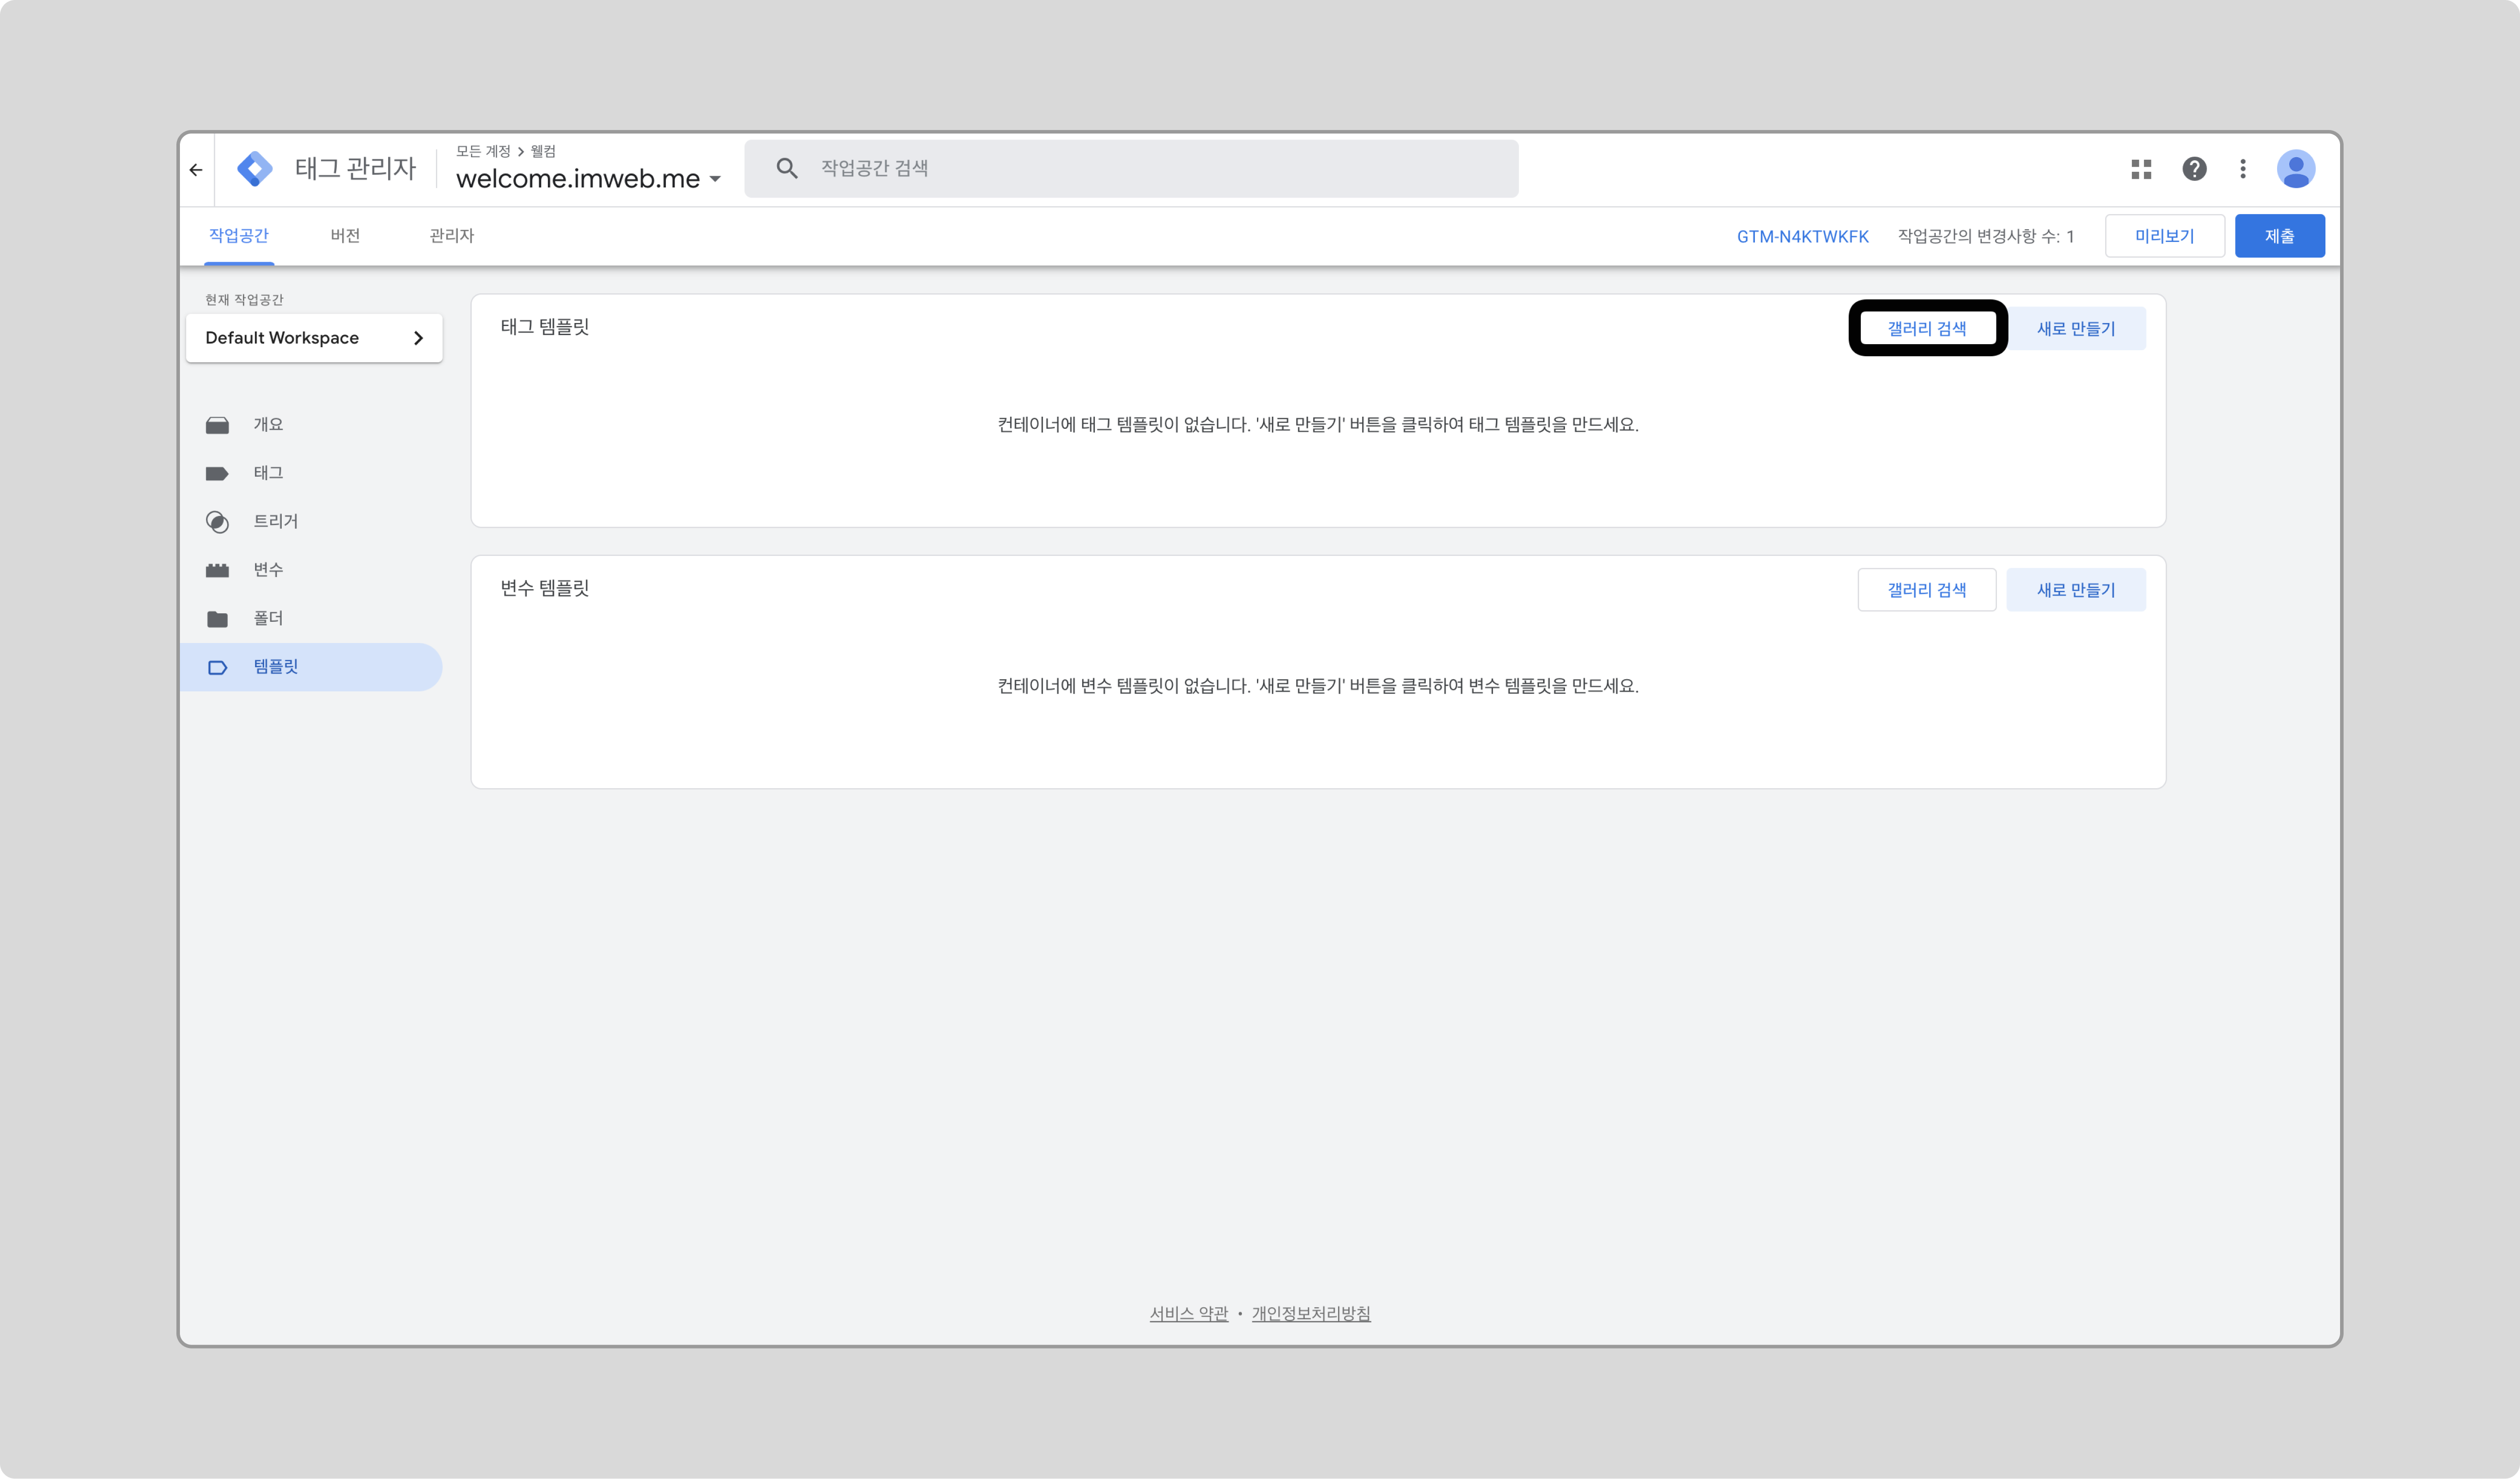Viewport: 2520px width, 1479px height.
Task: Click the 웰컴 breadcrumb link
Action: (x=543, y=151)
